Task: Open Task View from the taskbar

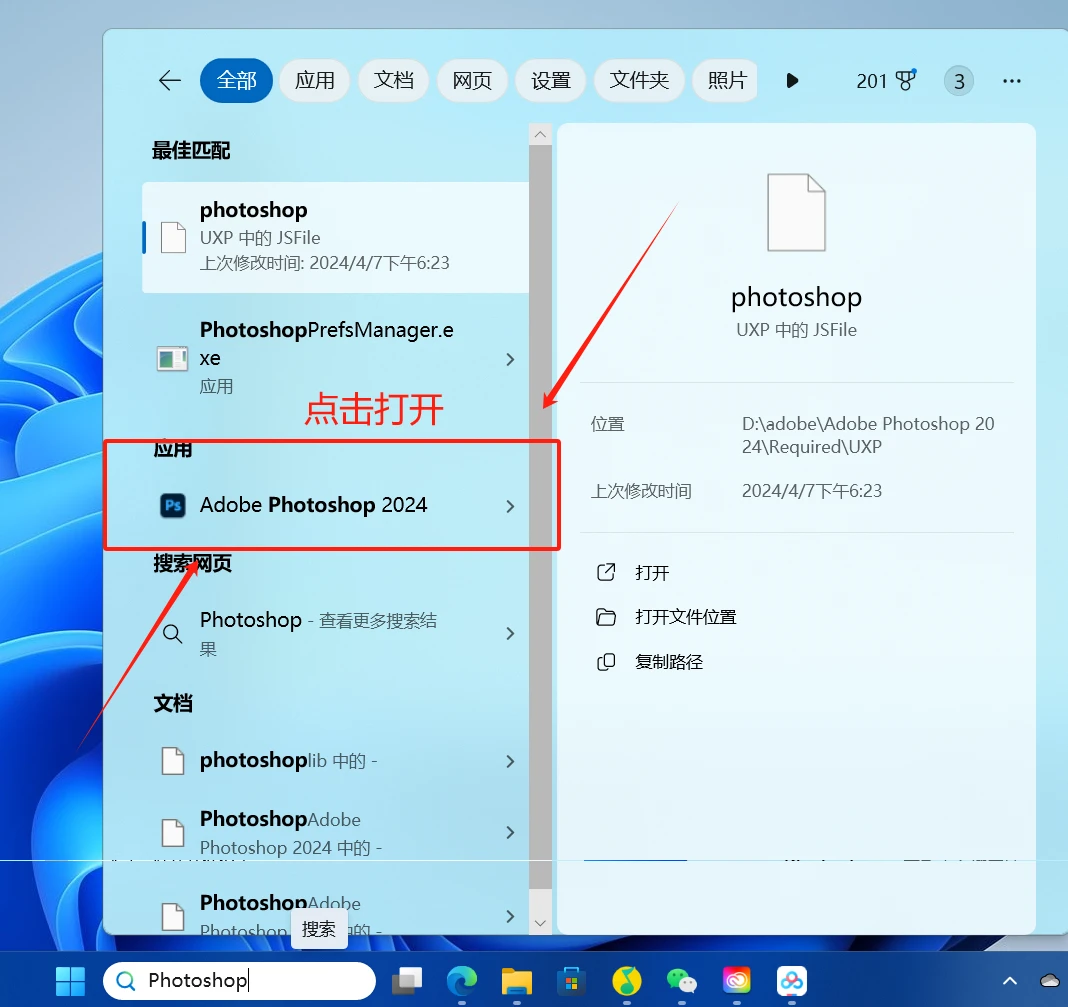Action: 407,981
